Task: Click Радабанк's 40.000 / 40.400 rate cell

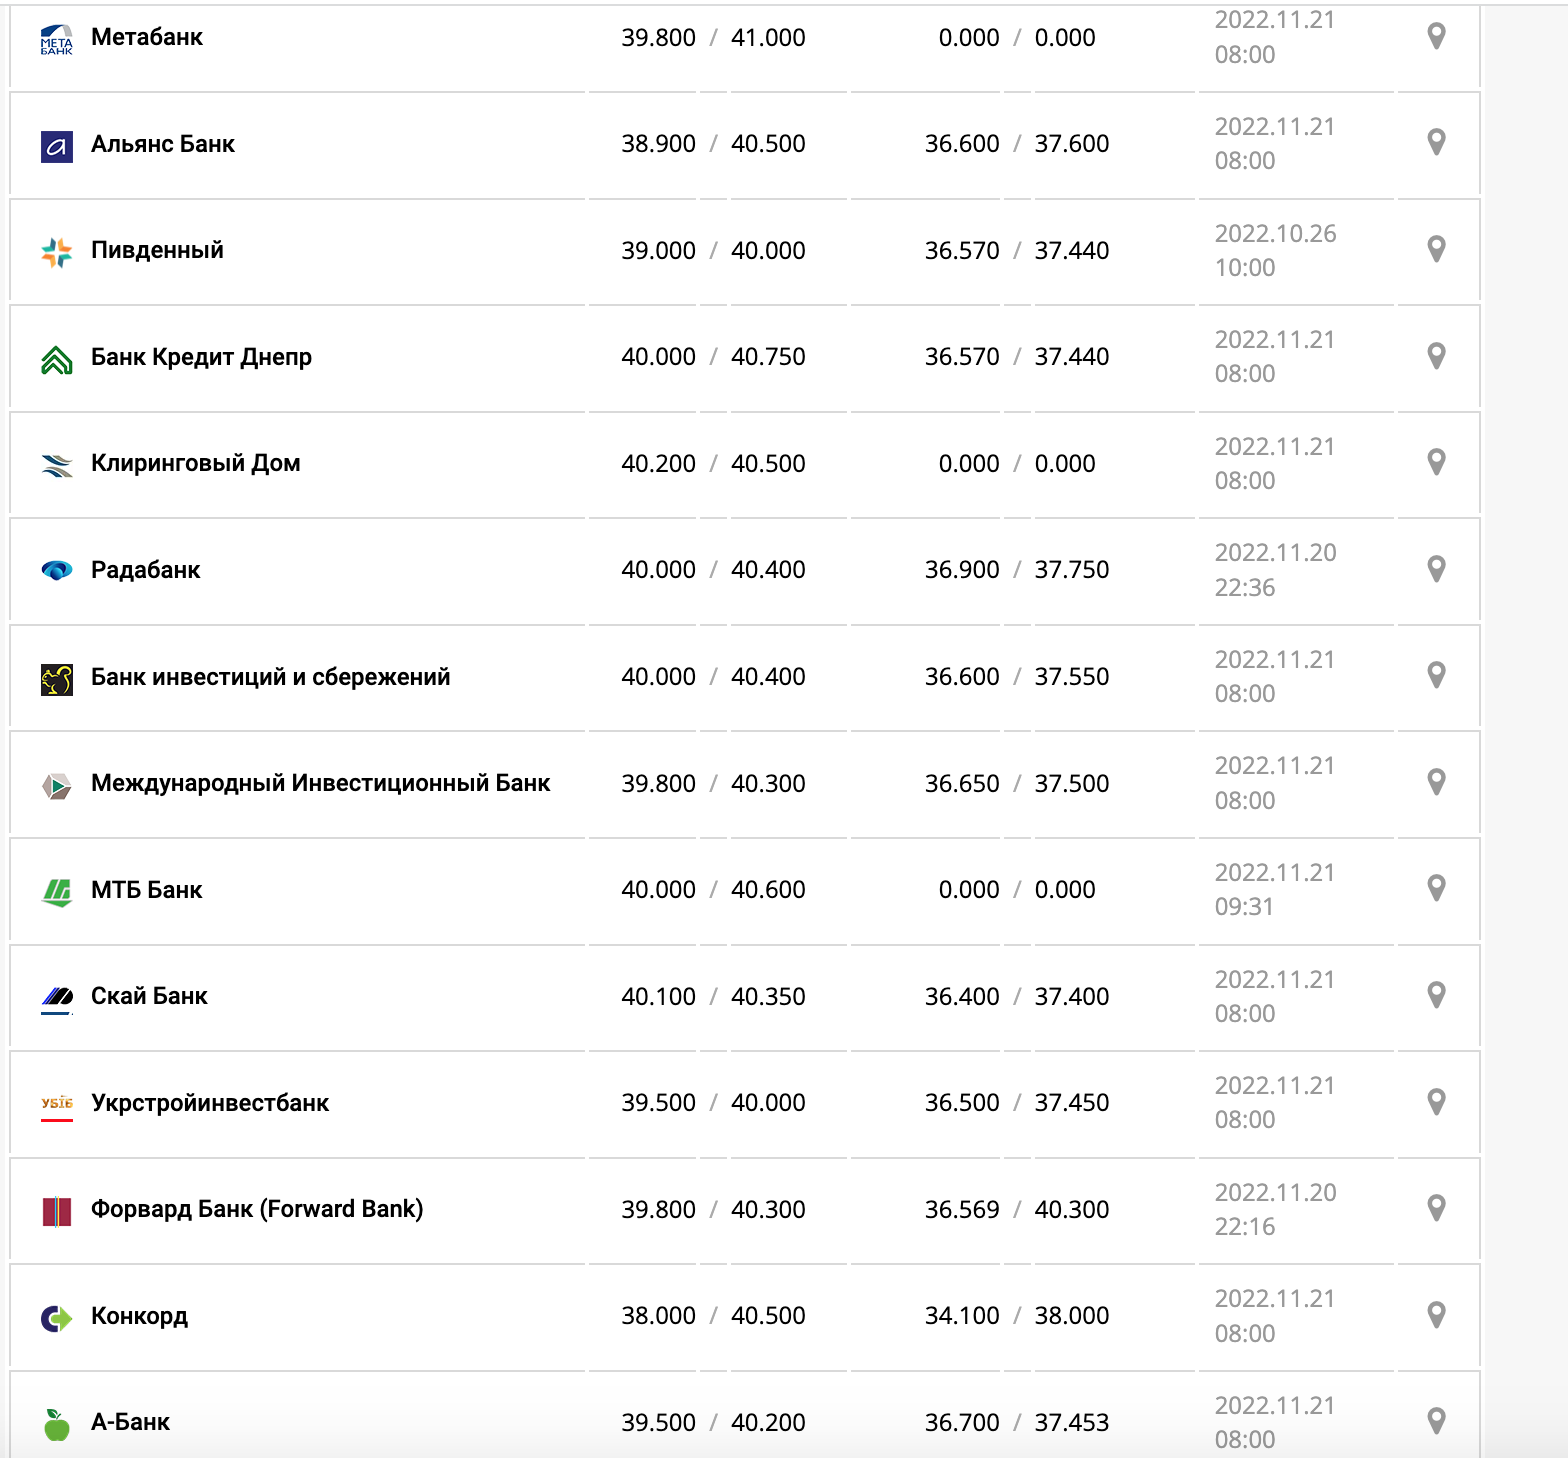Action: tap(713, 570)
